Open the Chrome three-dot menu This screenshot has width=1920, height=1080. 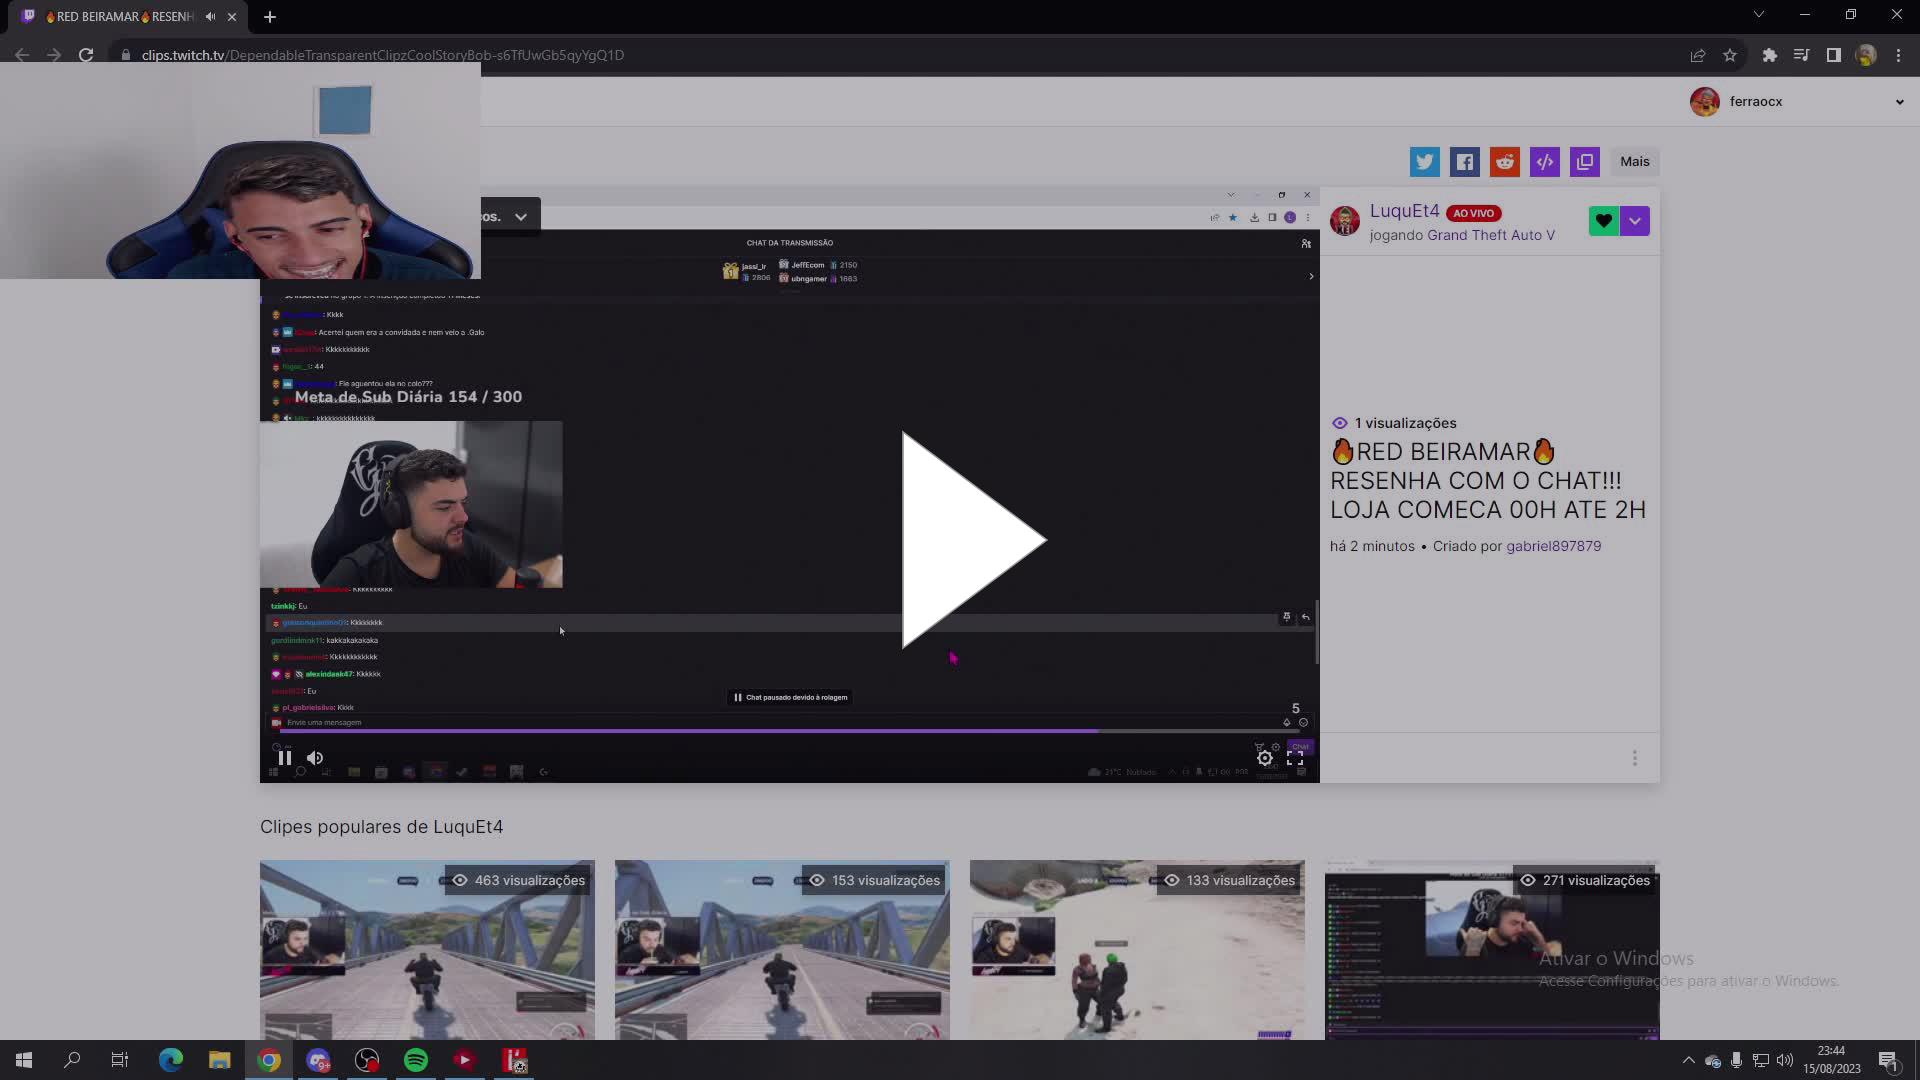pyautogui.click(x=1898, y=55)
